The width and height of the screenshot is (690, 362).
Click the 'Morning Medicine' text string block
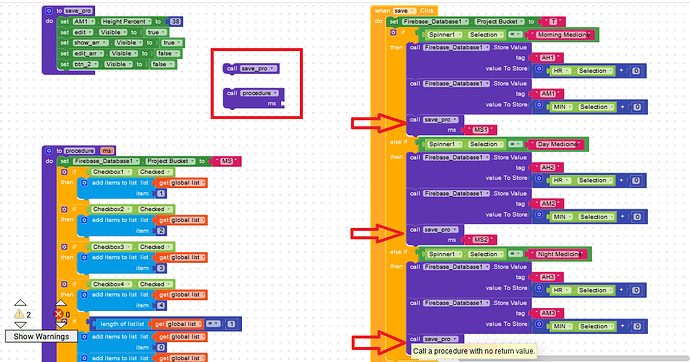[563, 35]
